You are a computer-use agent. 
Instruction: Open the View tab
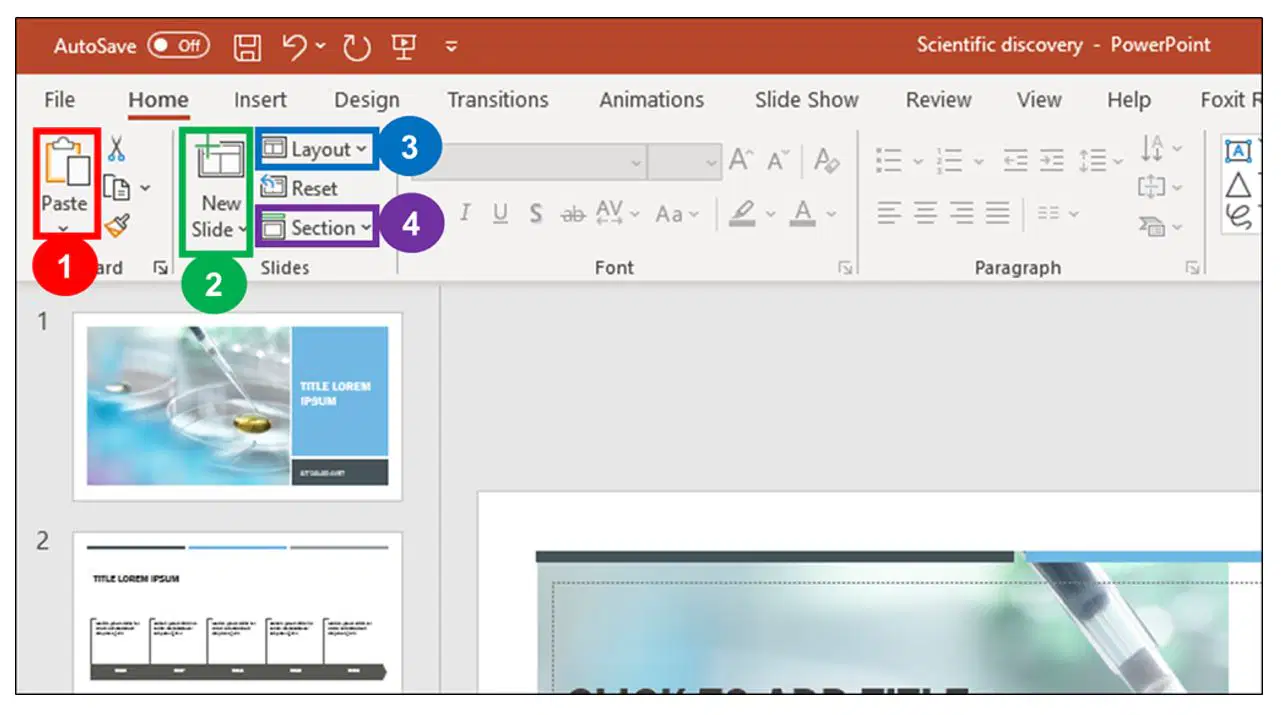tap(1039, 100)
